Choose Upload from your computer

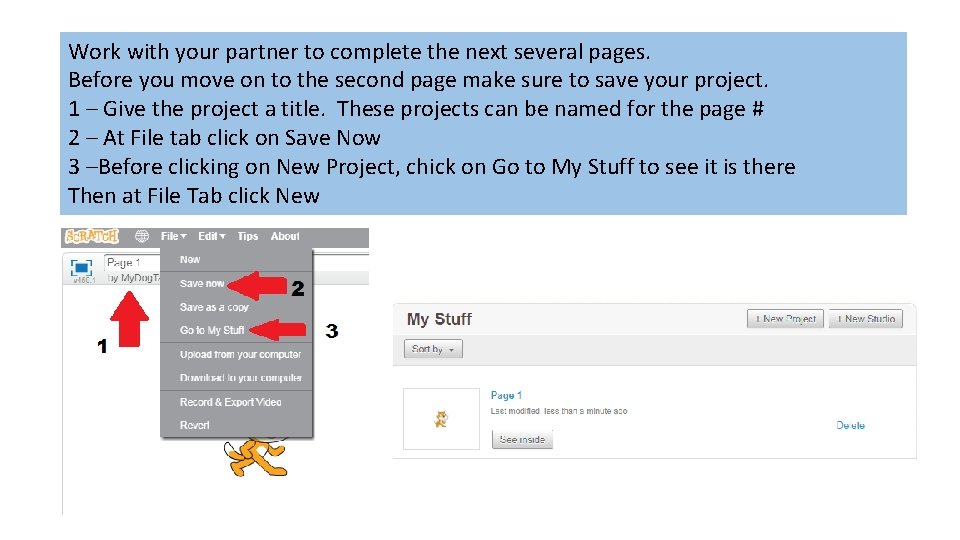tap(240, 355)
